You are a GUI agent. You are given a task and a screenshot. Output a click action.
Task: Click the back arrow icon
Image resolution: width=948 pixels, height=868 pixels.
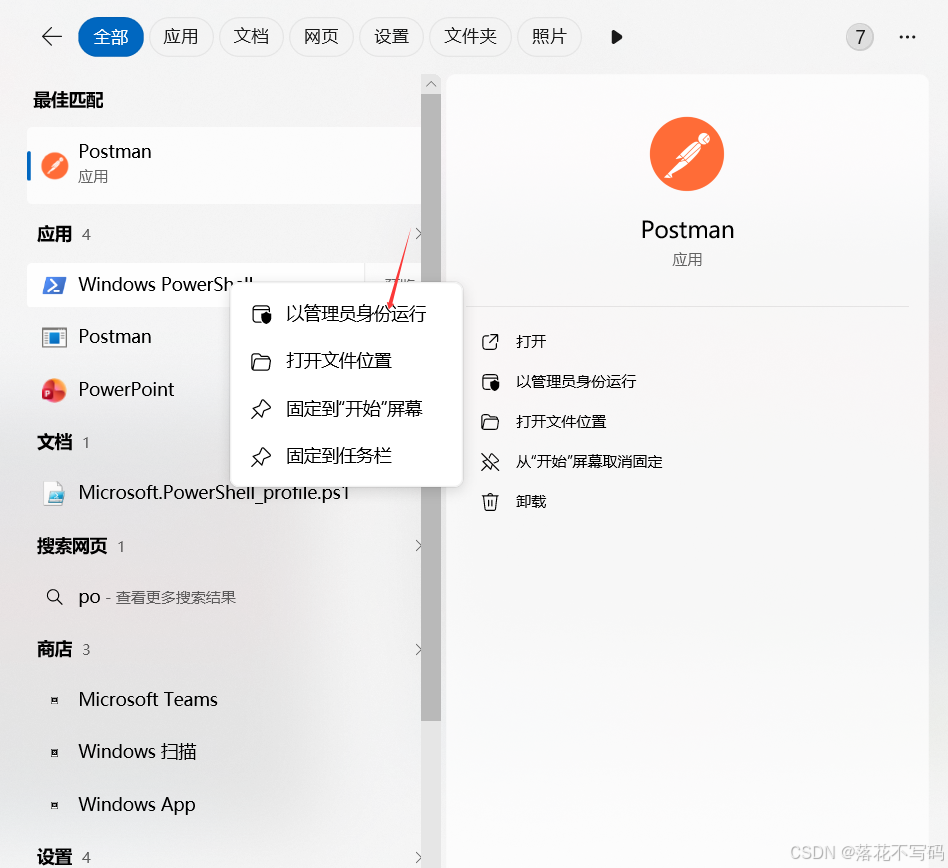tap(52, 37)
